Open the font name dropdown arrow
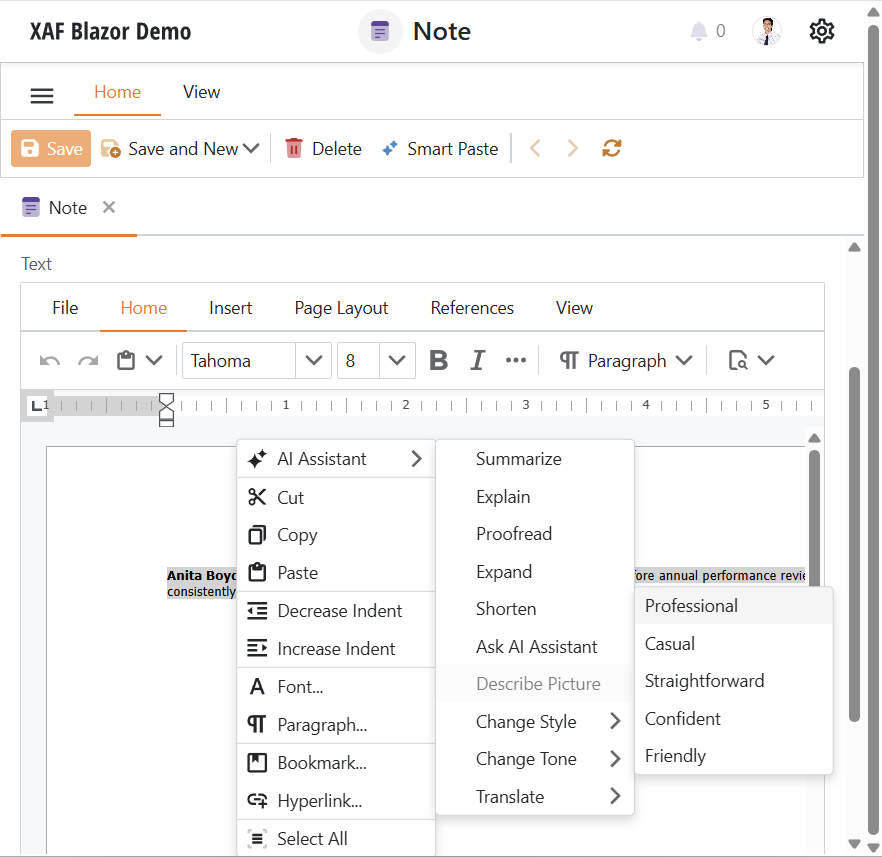Screen dimensions: 882x857 [x=313, y=360]
